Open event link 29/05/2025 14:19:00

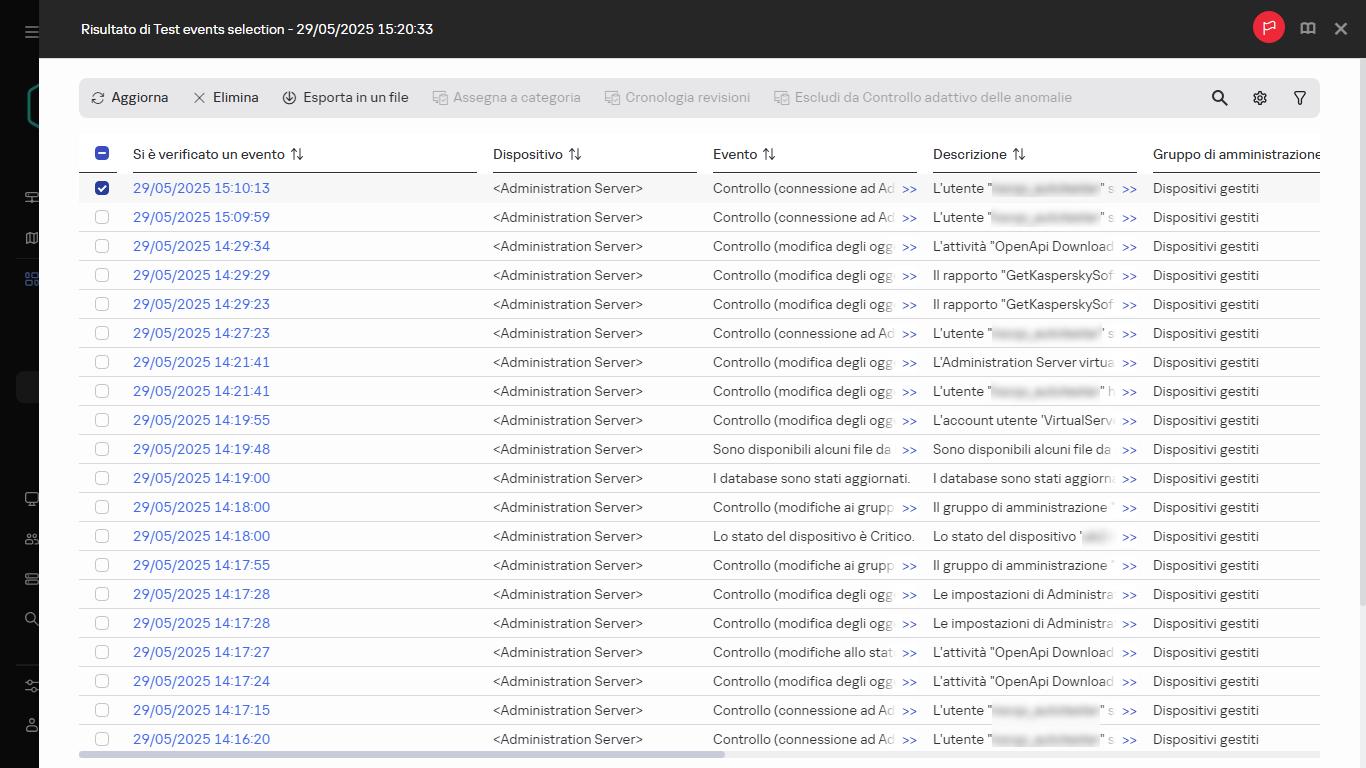[201, 478]
